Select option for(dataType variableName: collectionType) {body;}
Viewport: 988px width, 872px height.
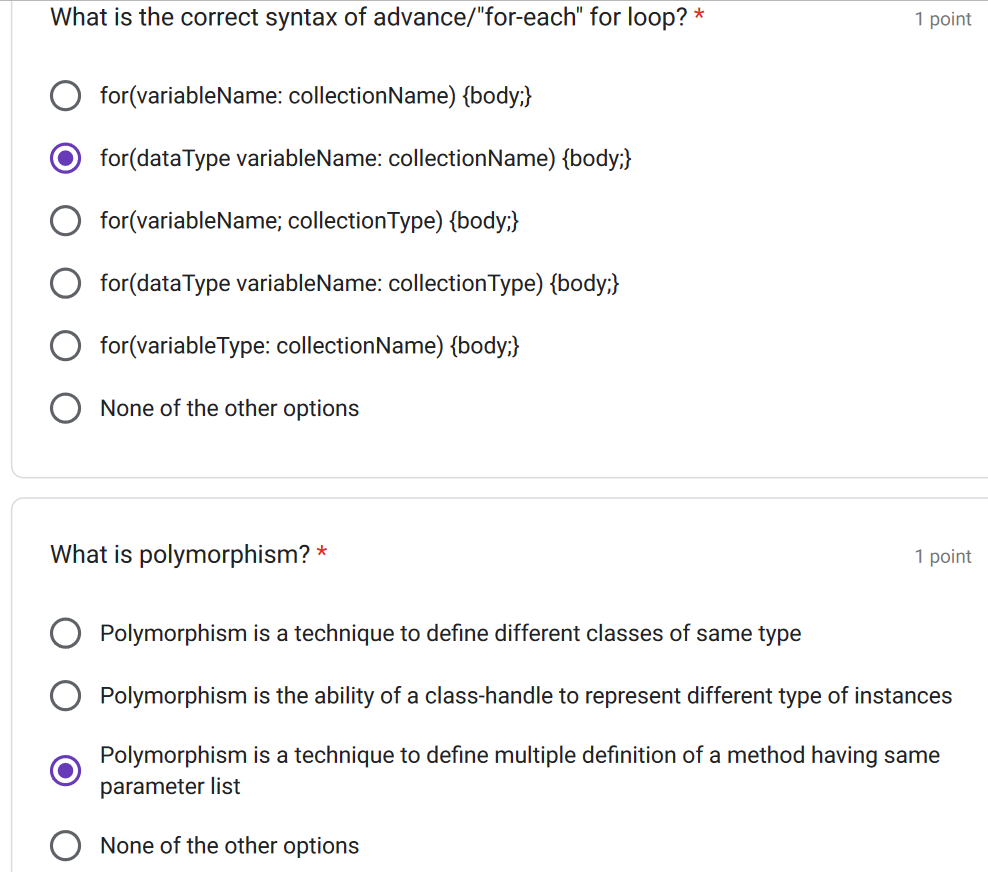65,283
